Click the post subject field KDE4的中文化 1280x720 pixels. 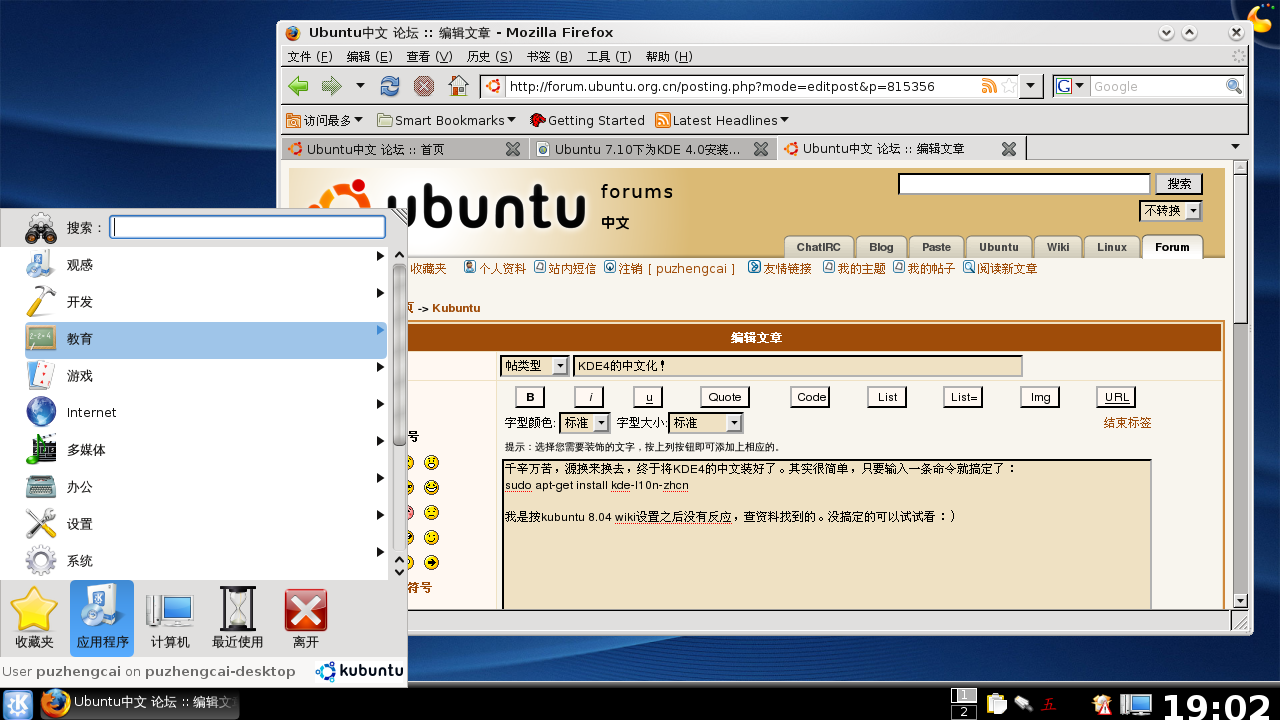[798, 366]
